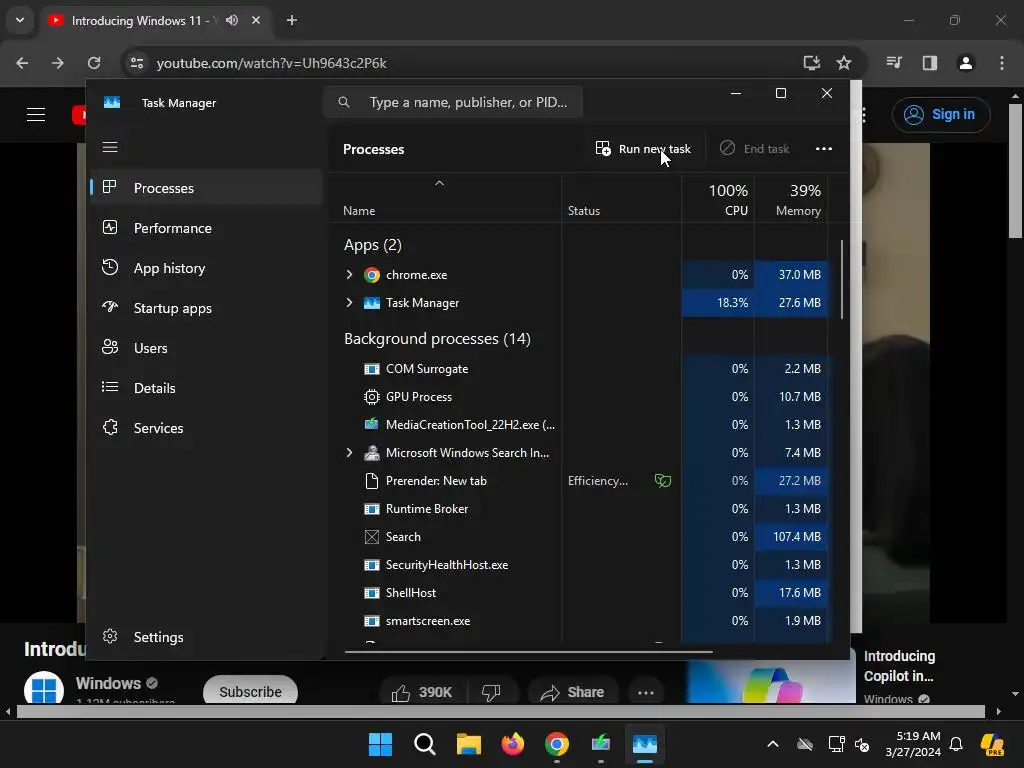Open the Services page
This screenshot has width=1024, height=768.
point(206,428)
